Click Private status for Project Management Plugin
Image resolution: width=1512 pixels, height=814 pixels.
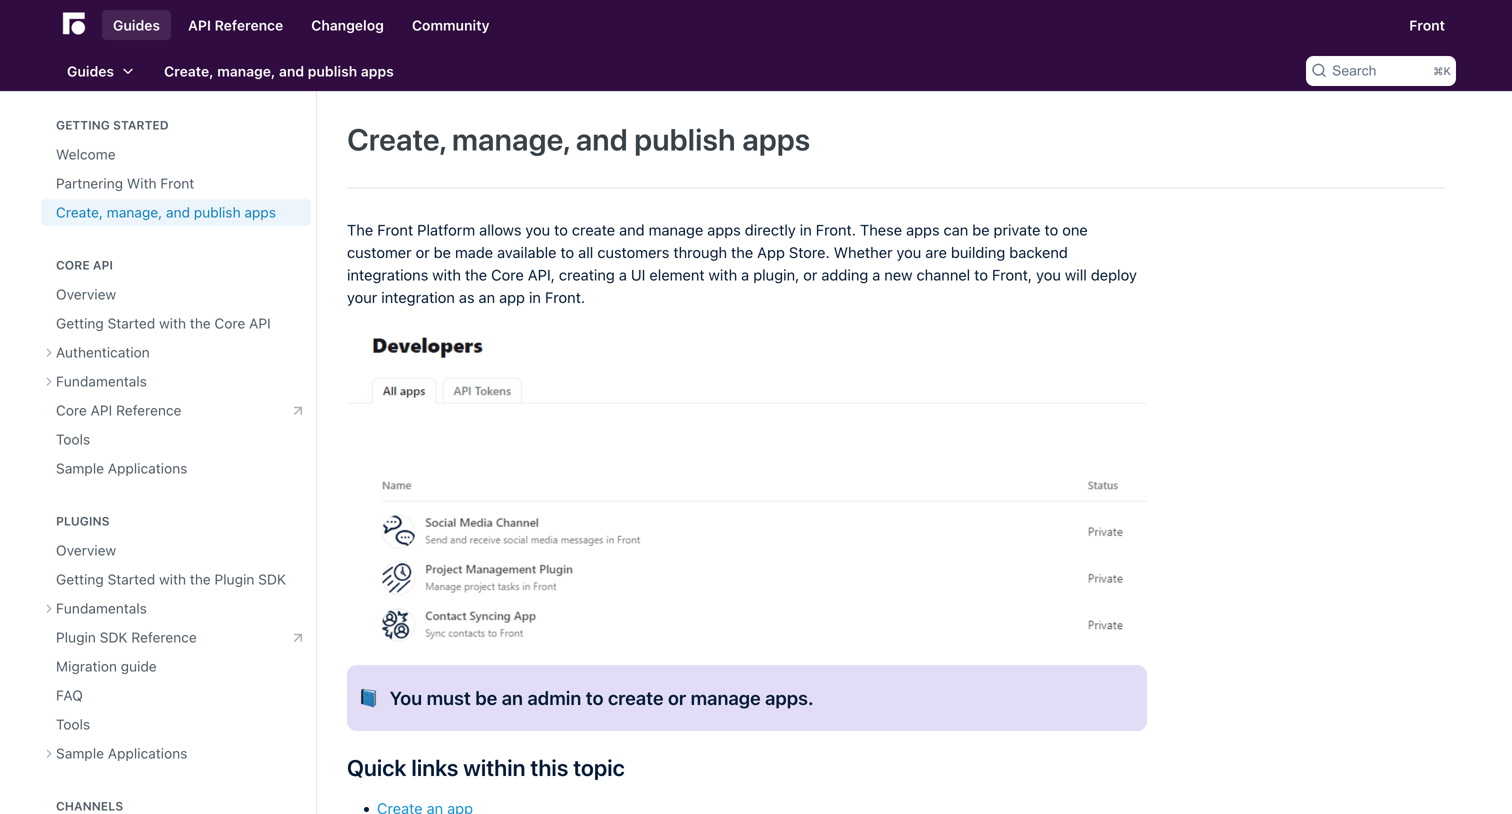point(1105,579)
